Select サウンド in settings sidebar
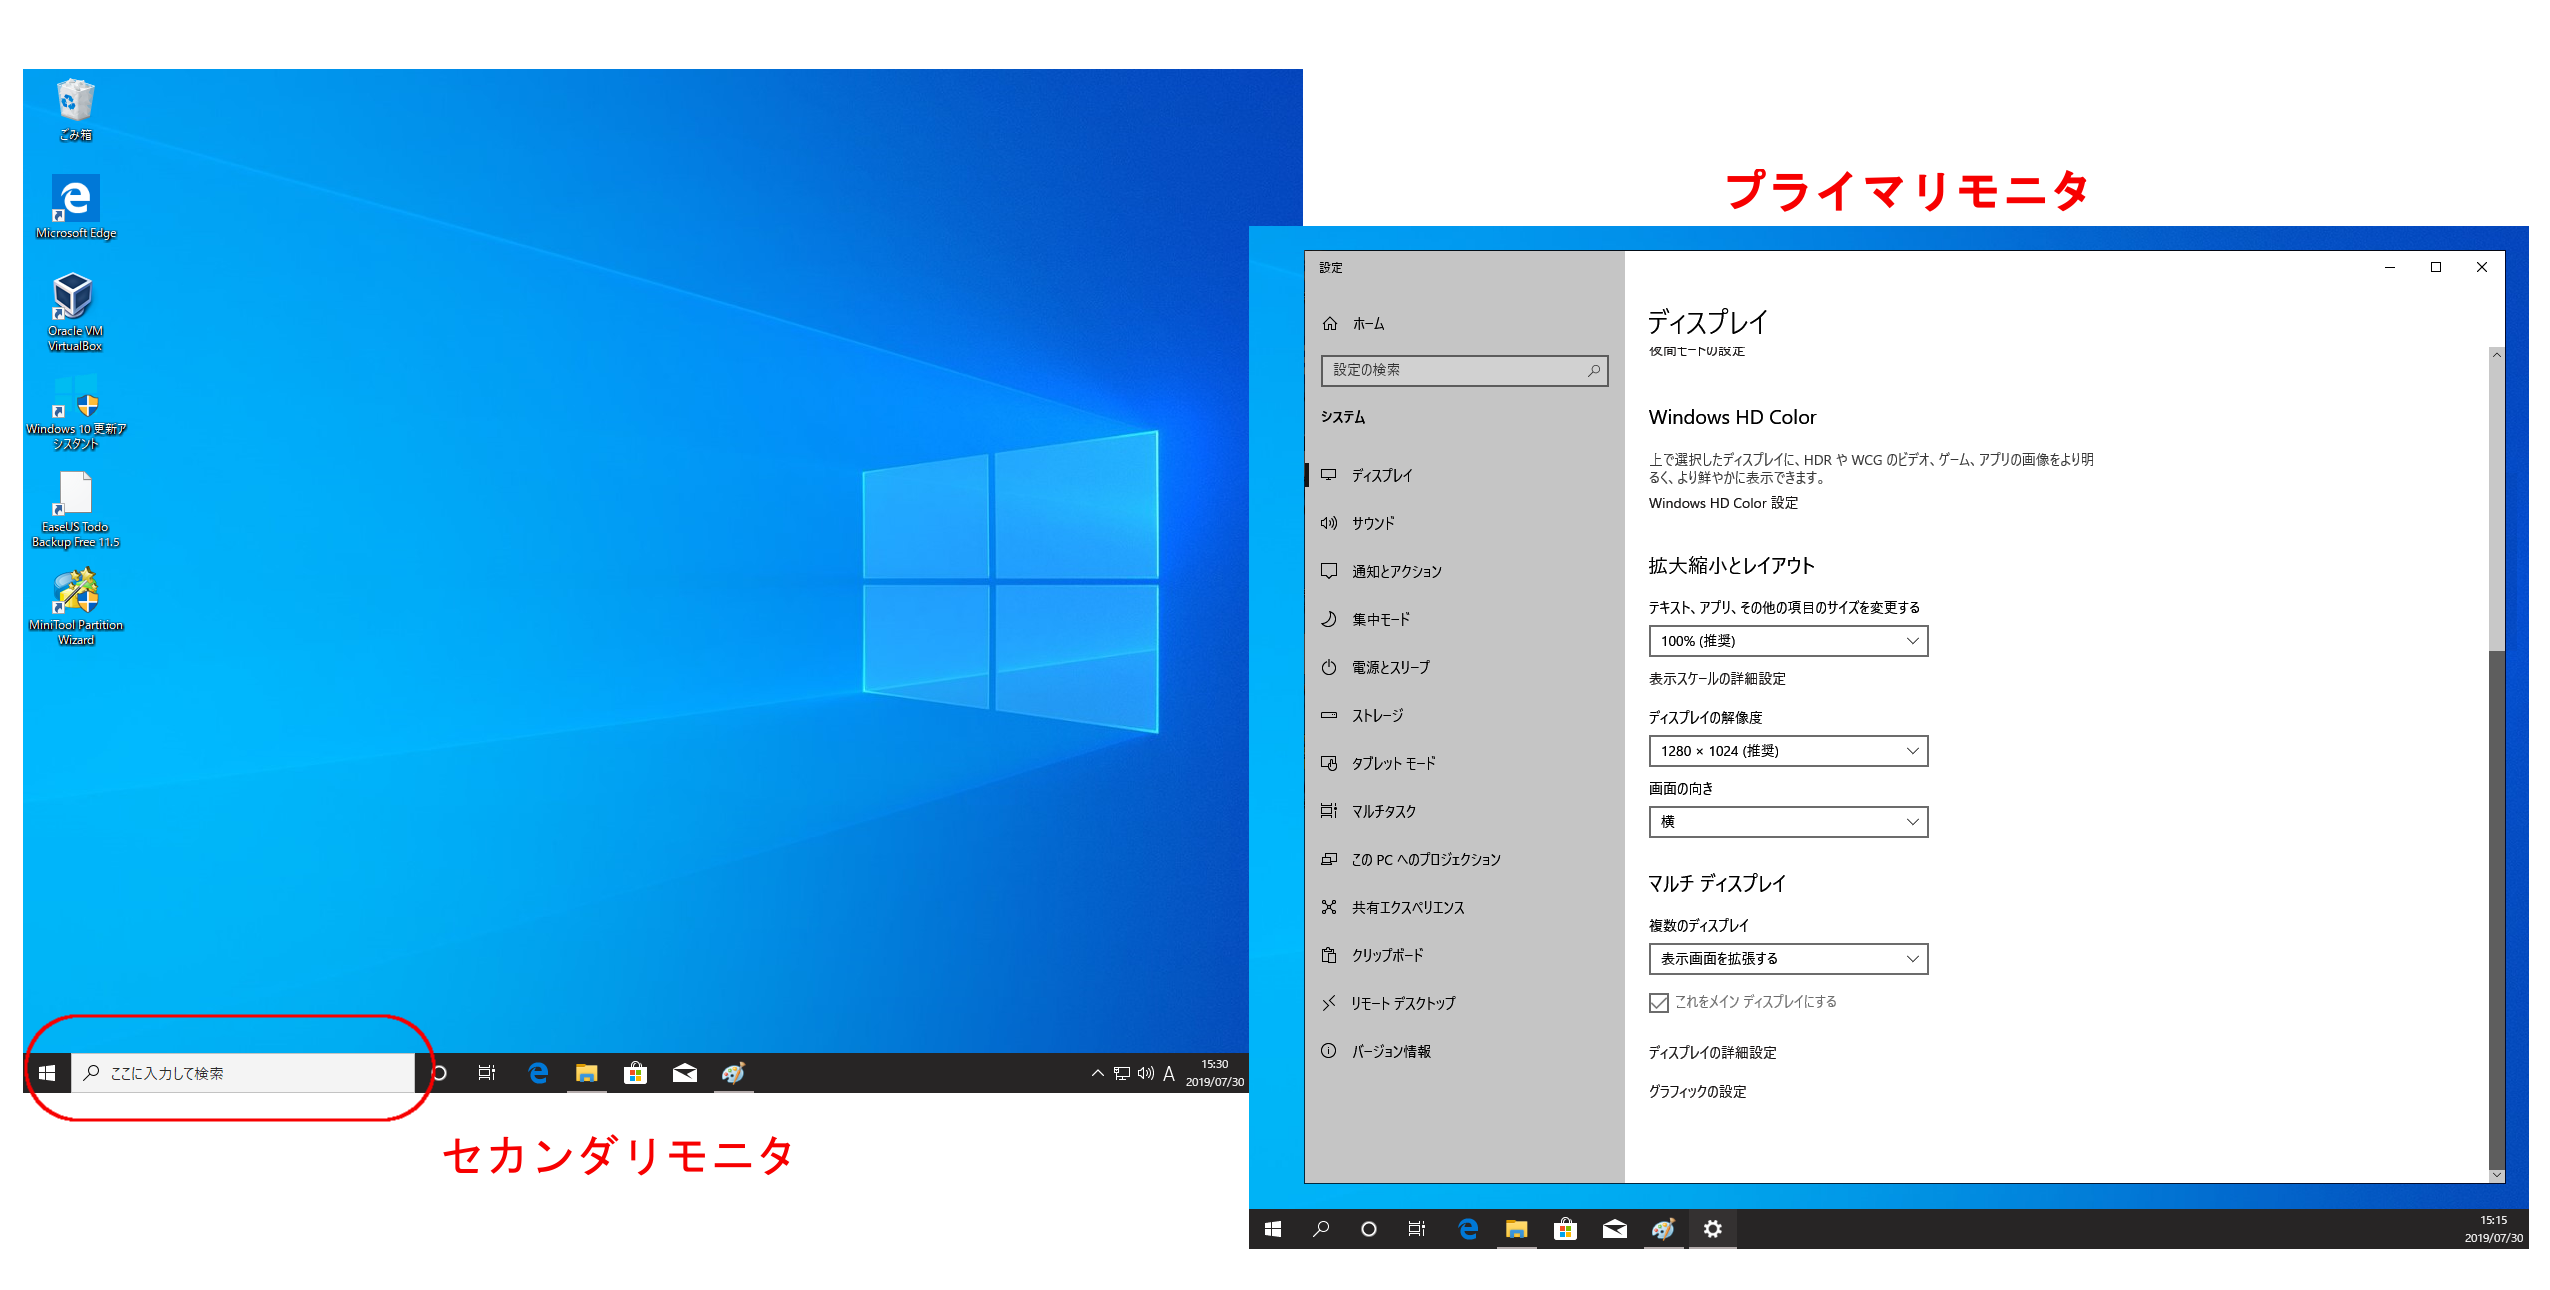The height and width of the screenshot is (1290, 2550). coord(1373,523)
